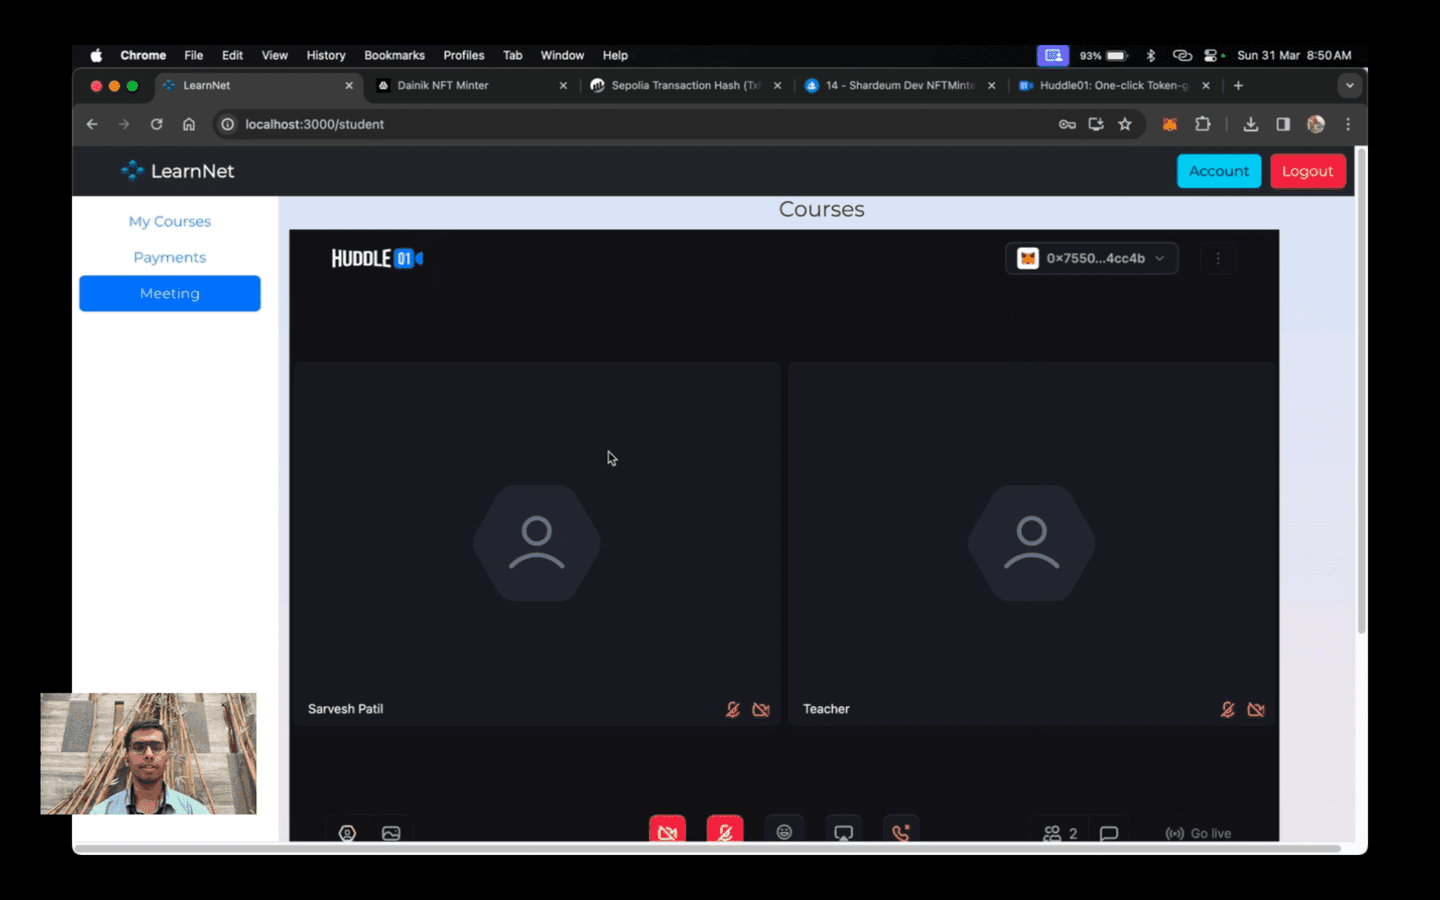Toggle the Chrome side panel
The height and width of the screenshot is (900, 1440).
(x=1283, y=124)
